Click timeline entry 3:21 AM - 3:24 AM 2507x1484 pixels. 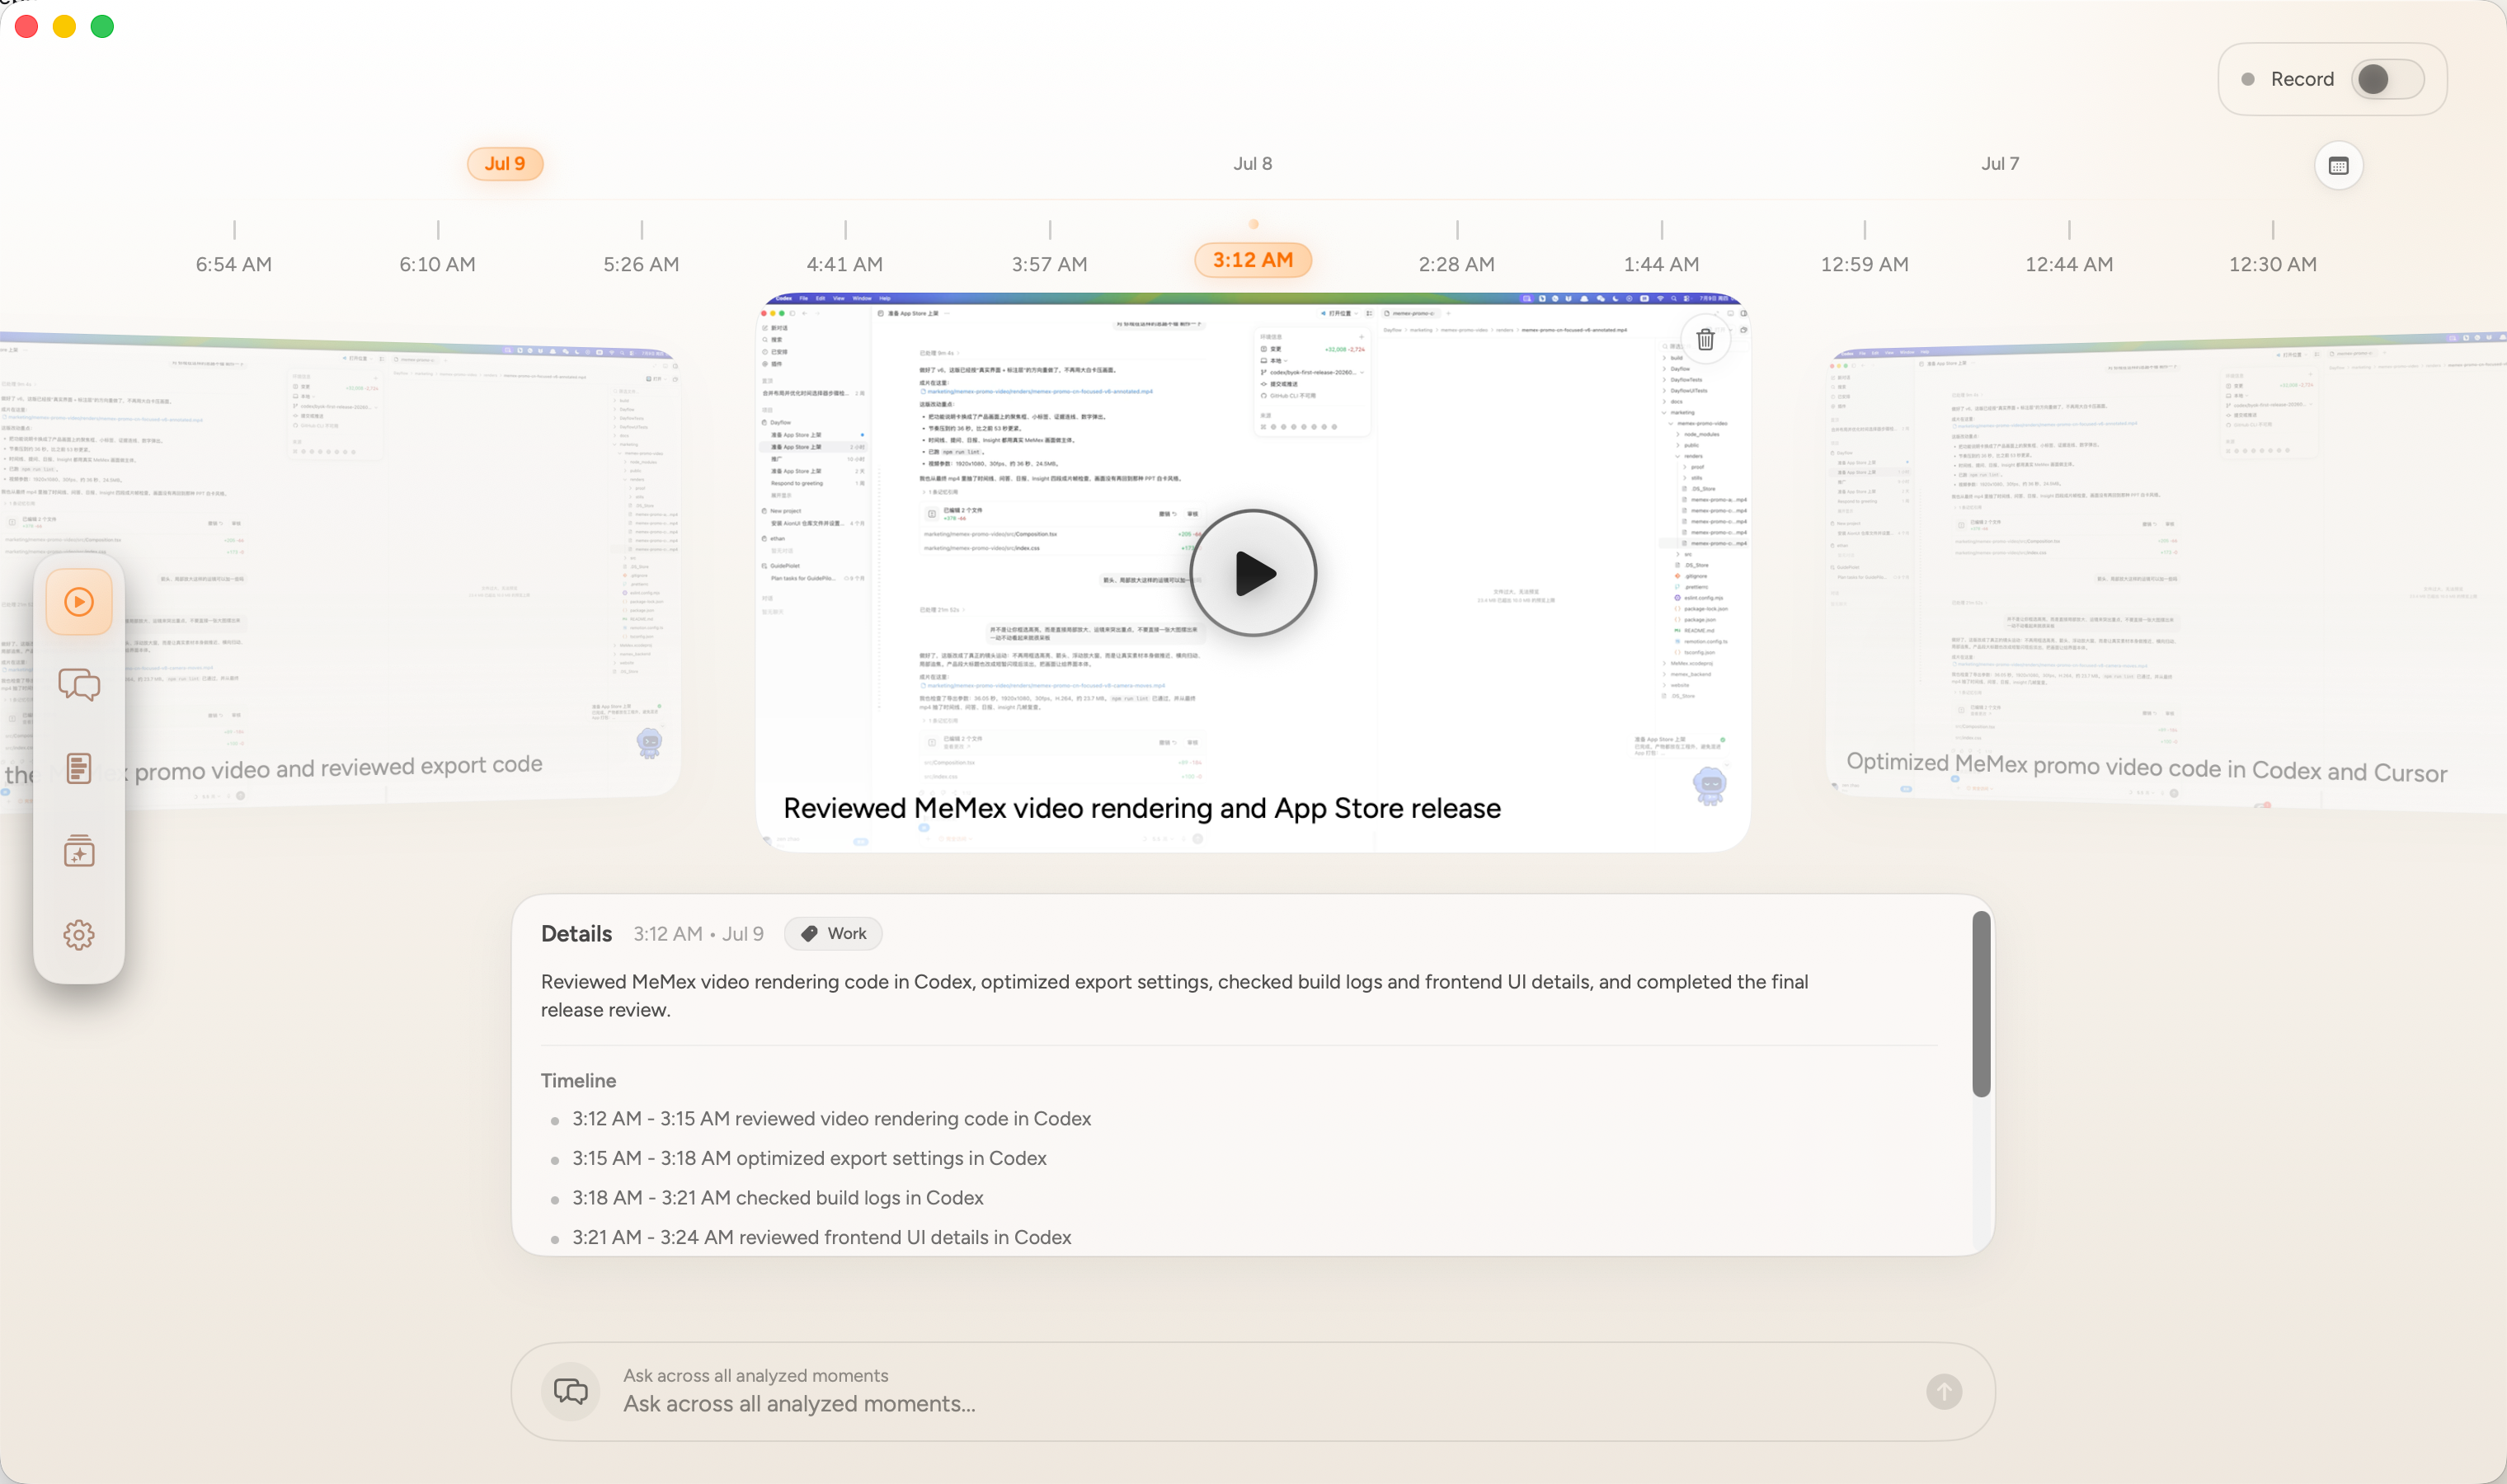(x=821, y=1237)
